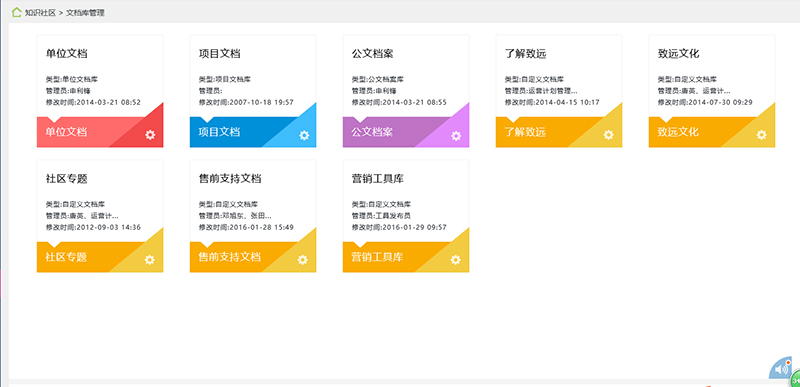Click 修改时间:2014-04-15 10:17 text
This screenshot has height=387, width=800.
[553, 102]
